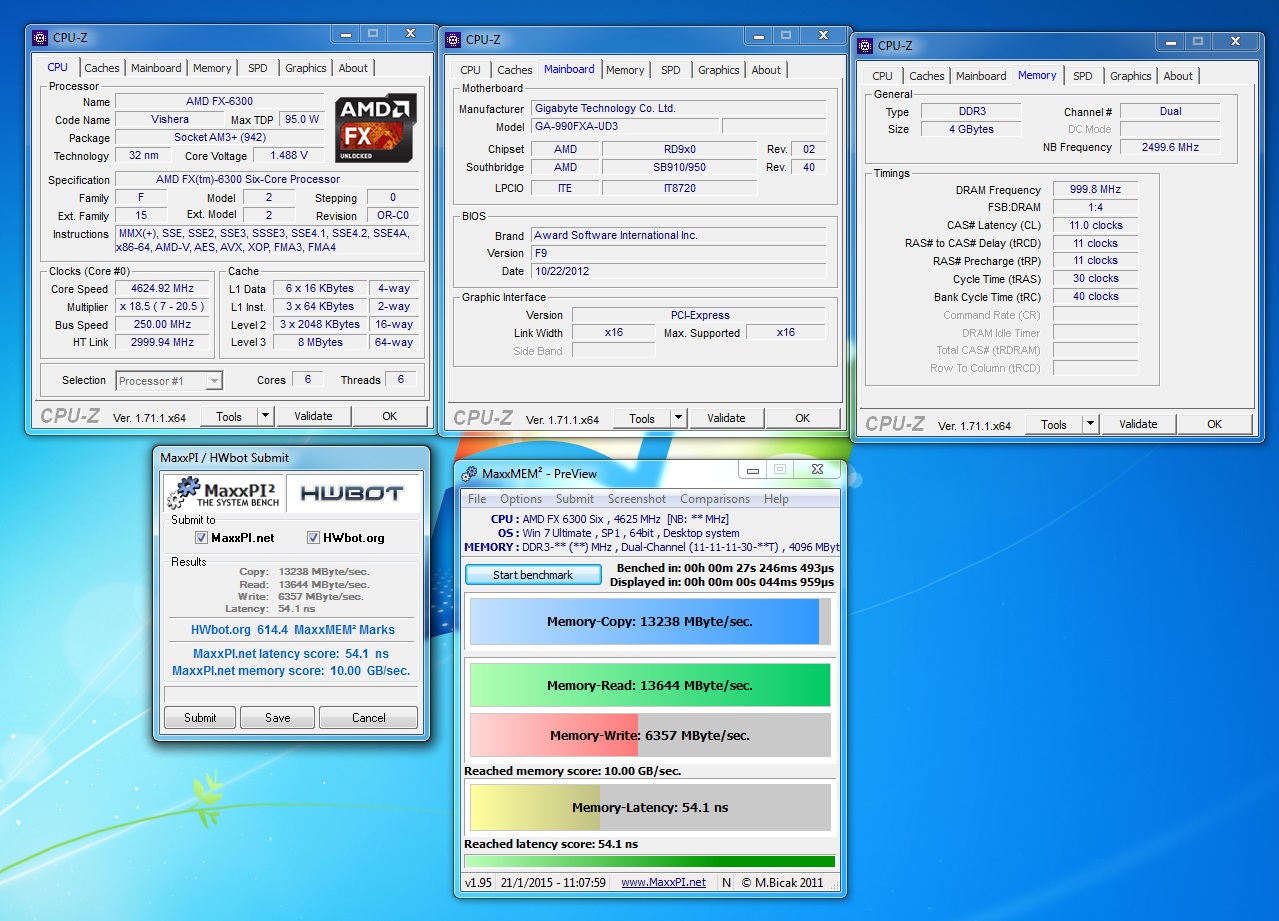Screen dimensions: 1279x921
Task: Click the title icon of the Memory CPU-Z window
Action: tap(865, 46)
